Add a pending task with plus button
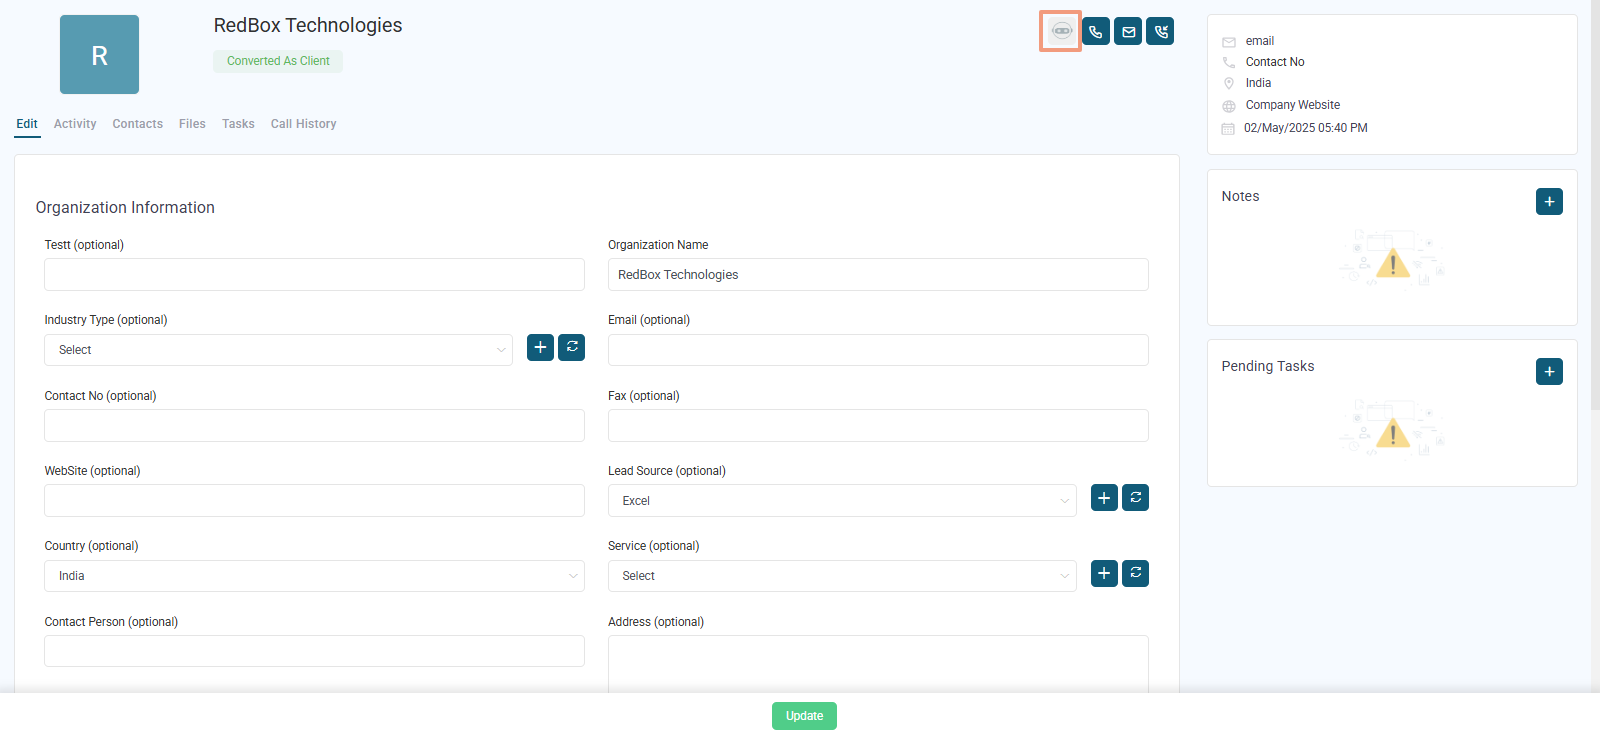Viewport: 1600px width, 739px height. tap(1549, 371)
